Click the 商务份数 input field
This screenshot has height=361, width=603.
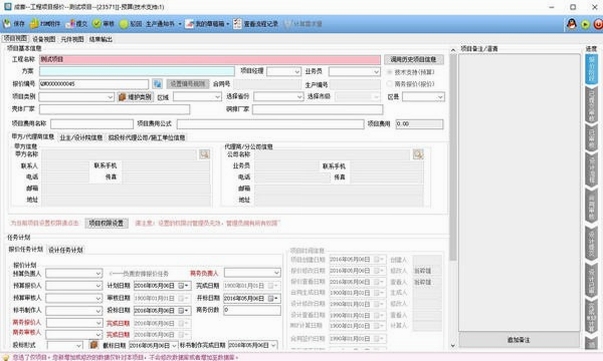pyautogui.click(x=252, y=310)
